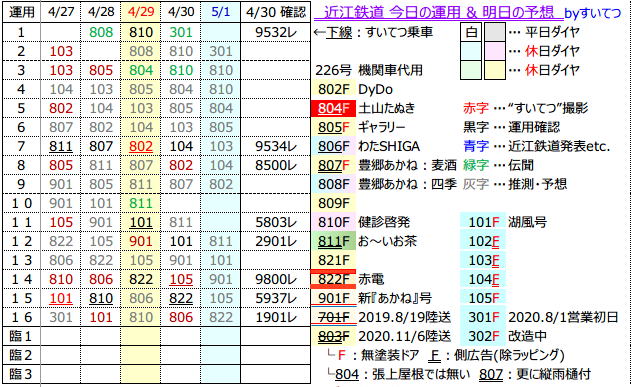Click the underlined red 101 in row 15
Image resolution: width=631 pixels, height=387 pixels.
(x=61, y=298)
